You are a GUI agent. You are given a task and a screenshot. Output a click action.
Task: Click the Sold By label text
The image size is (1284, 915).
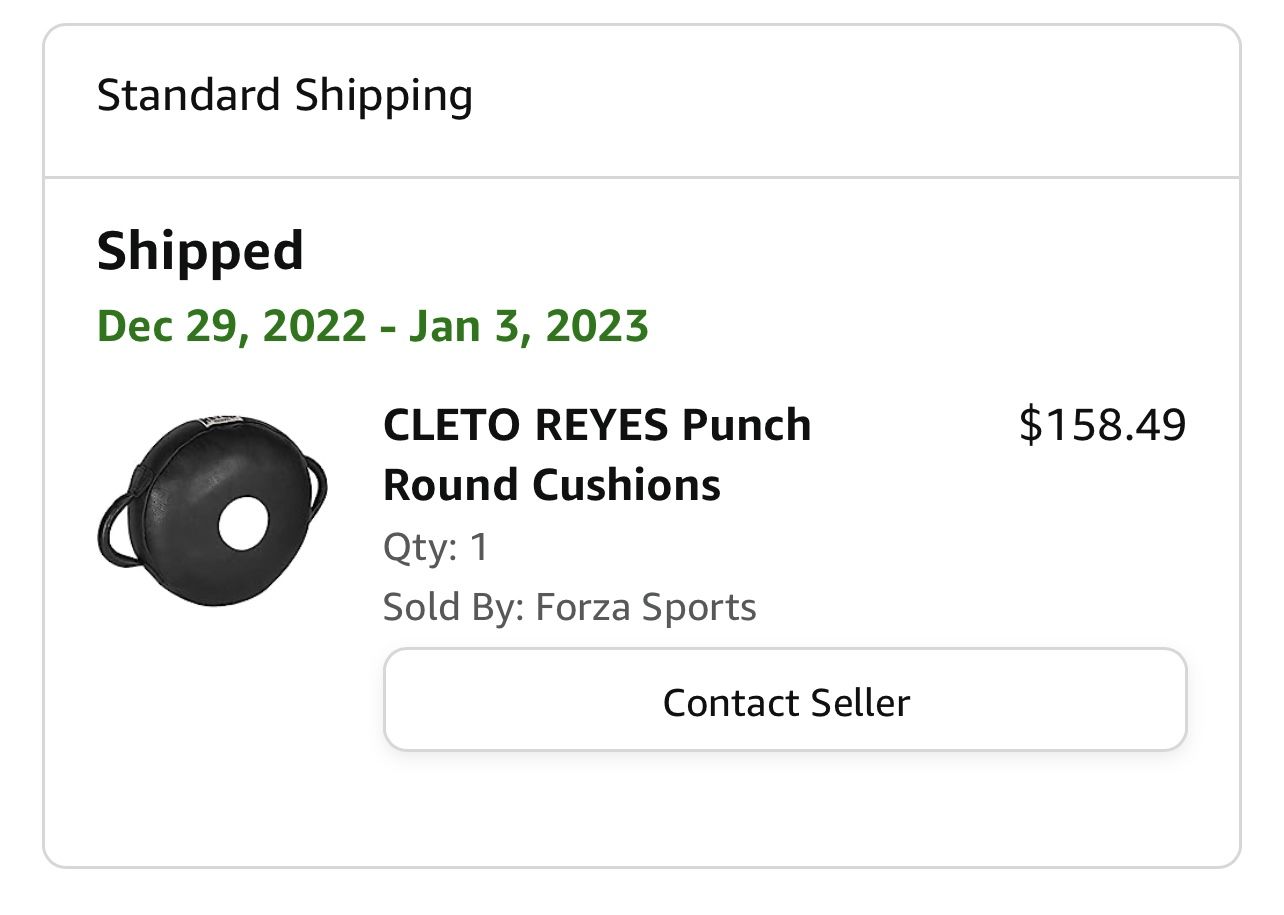click(454, 607)
